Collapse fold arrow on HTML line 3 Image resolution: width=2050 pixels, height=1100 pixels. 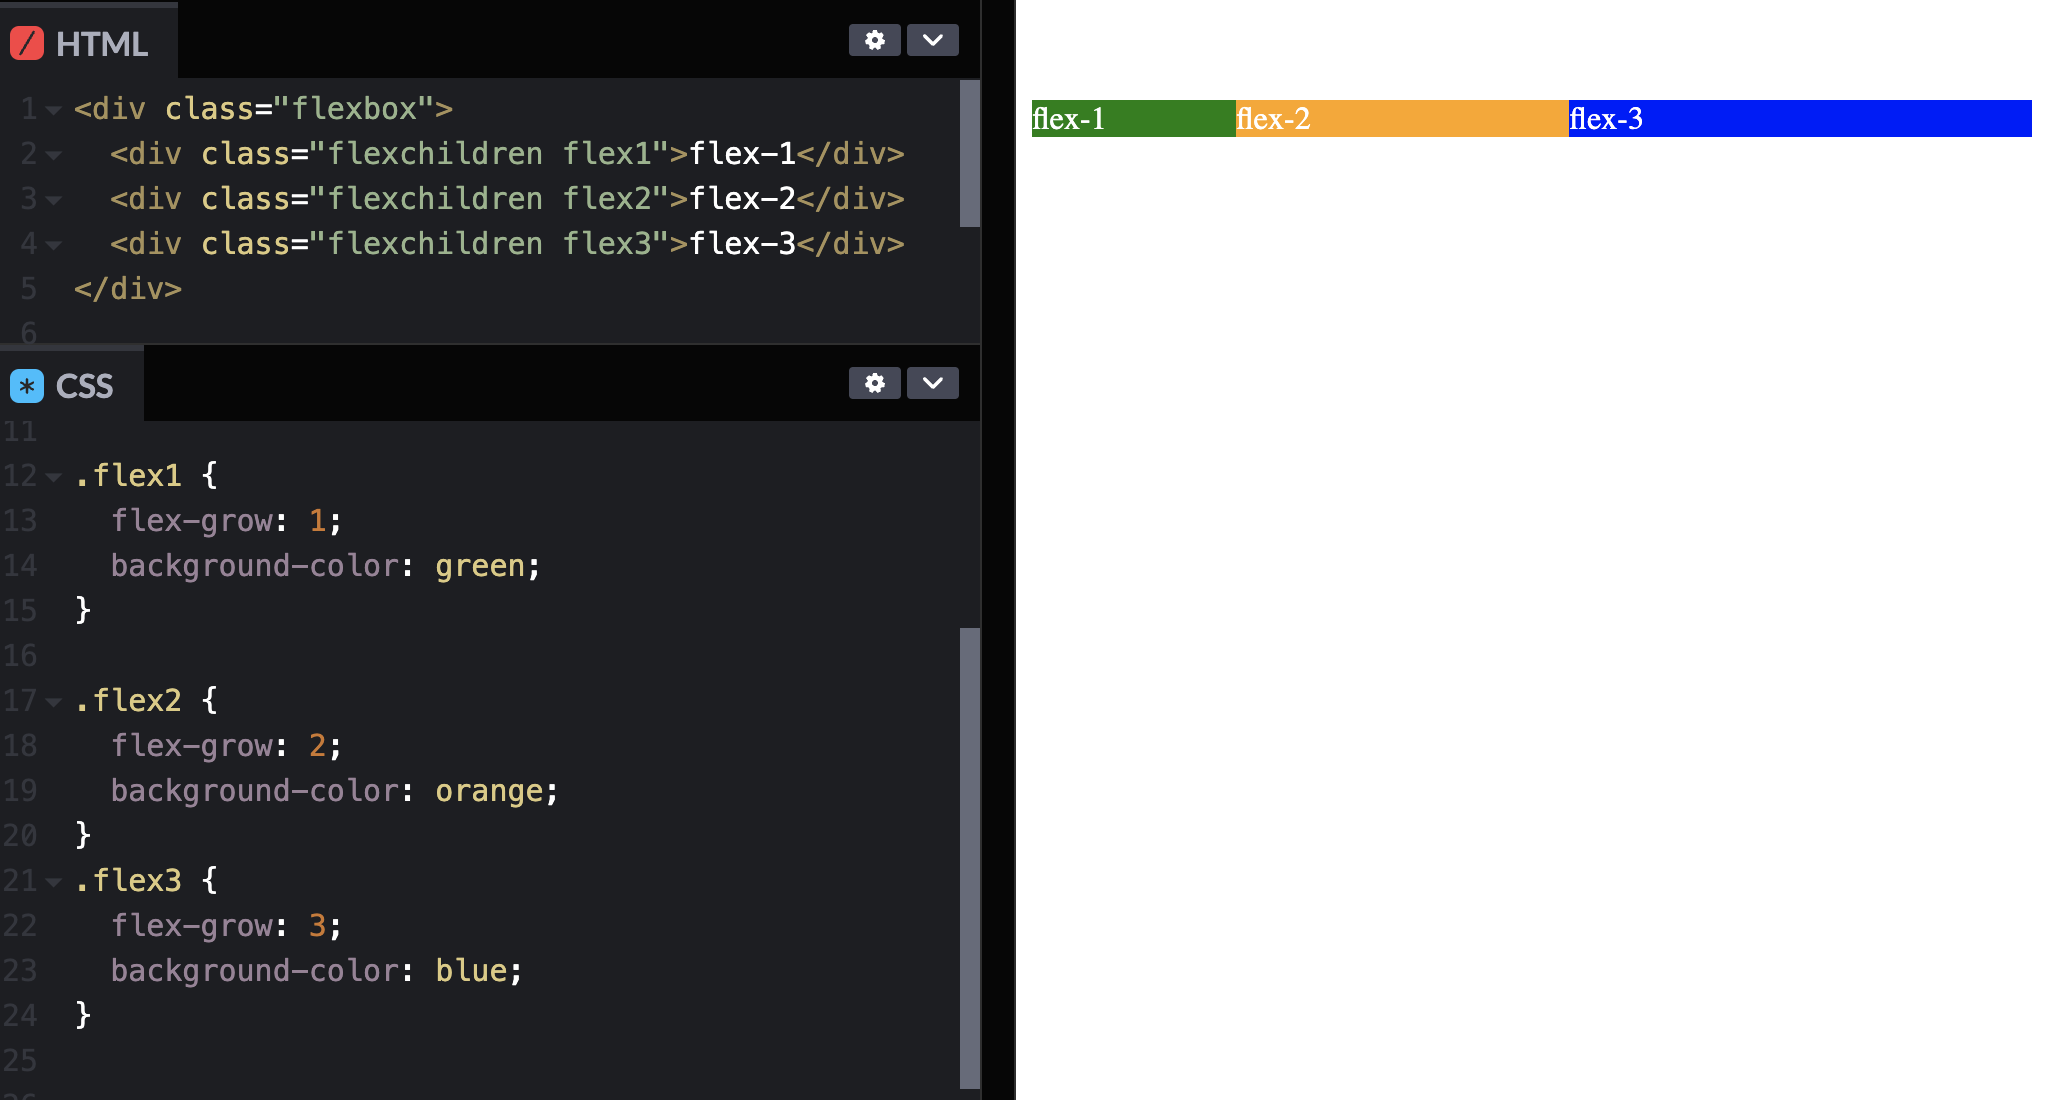pos(54,199)
